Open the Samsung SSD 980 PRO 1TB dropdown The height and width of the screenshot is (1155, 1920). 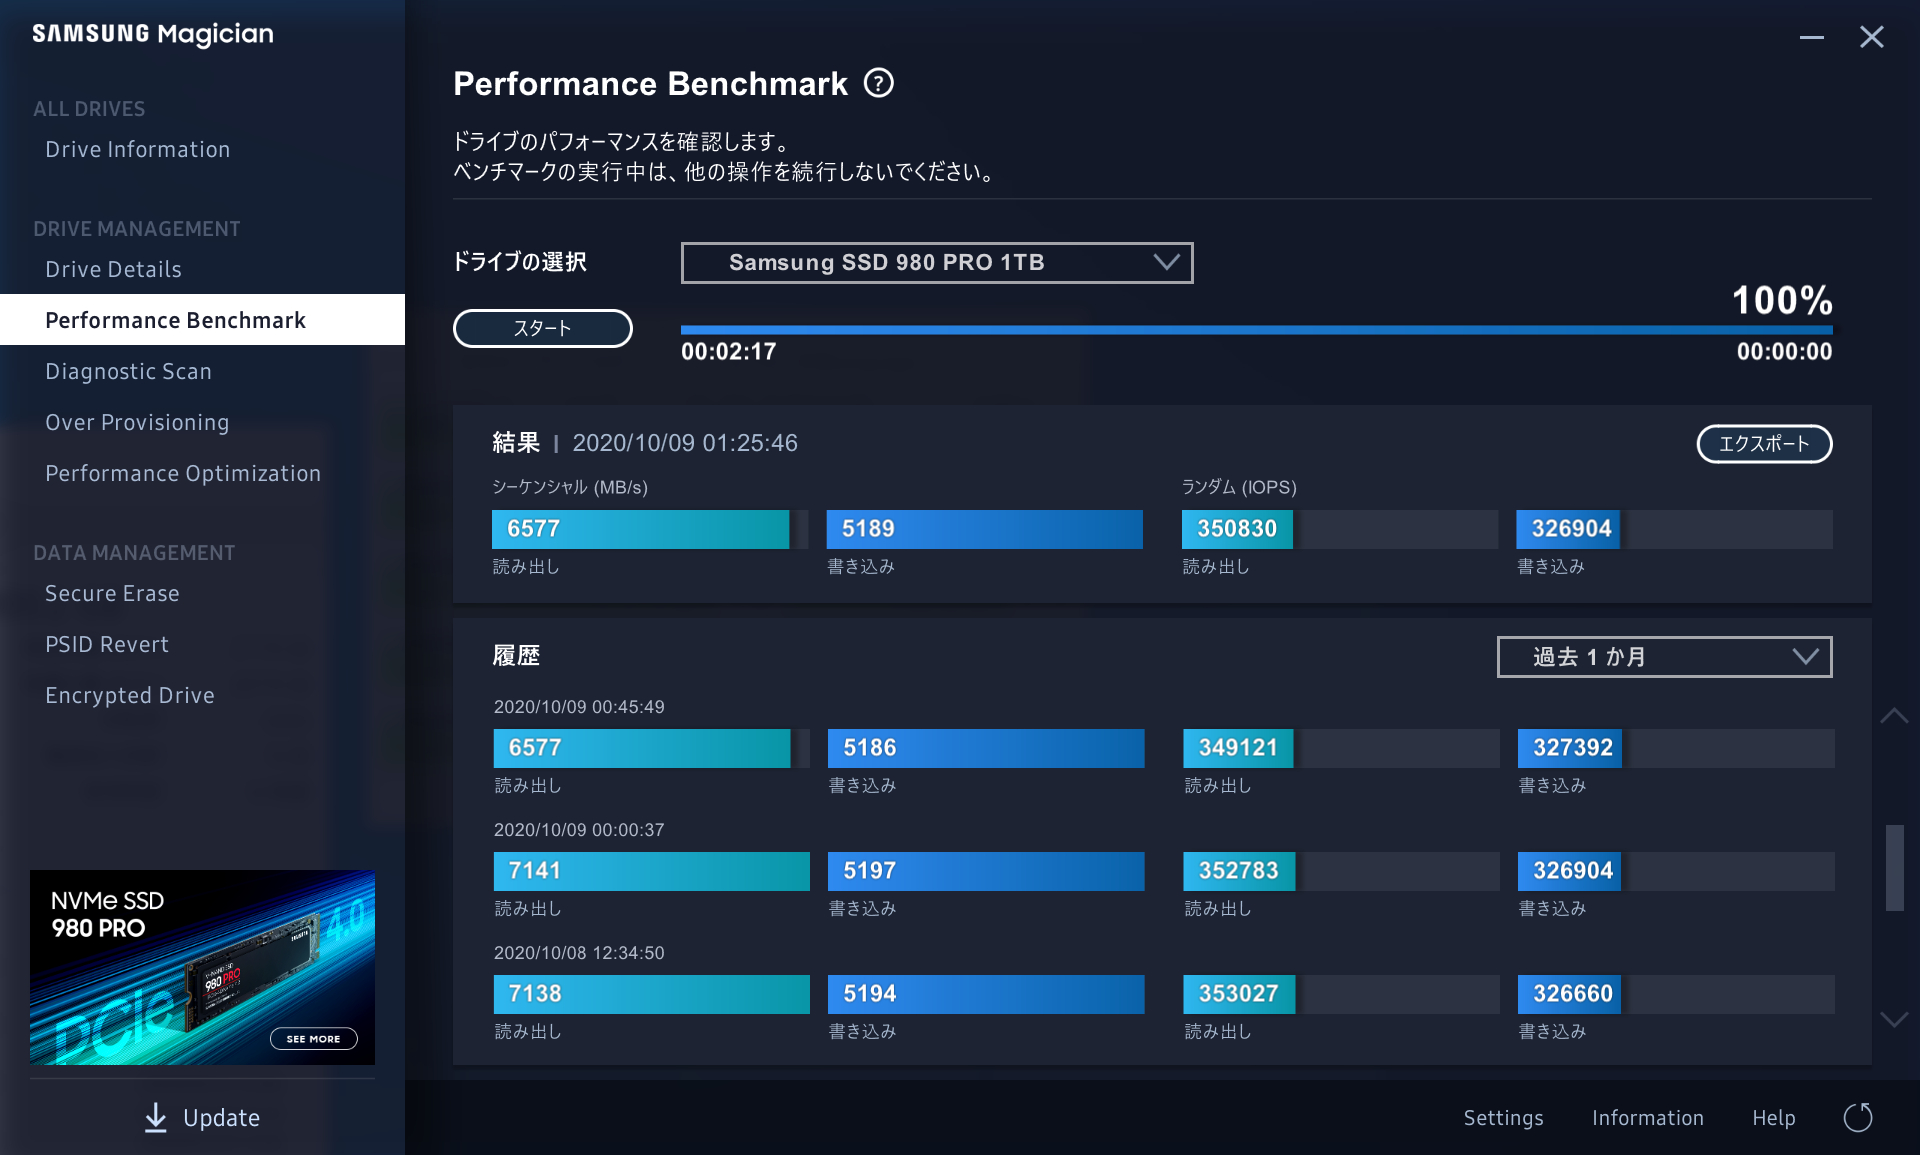pos(936,262)
